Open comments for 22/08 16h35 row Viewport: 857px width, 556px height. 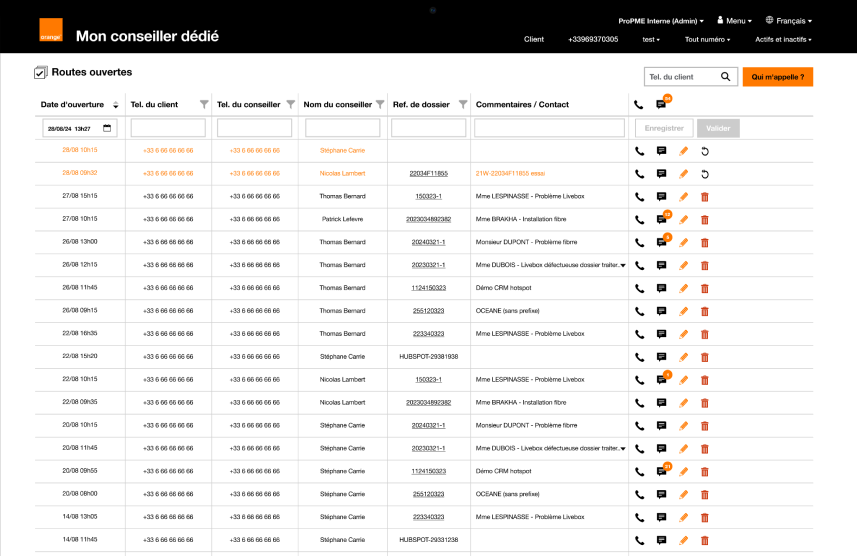[661, 334]
